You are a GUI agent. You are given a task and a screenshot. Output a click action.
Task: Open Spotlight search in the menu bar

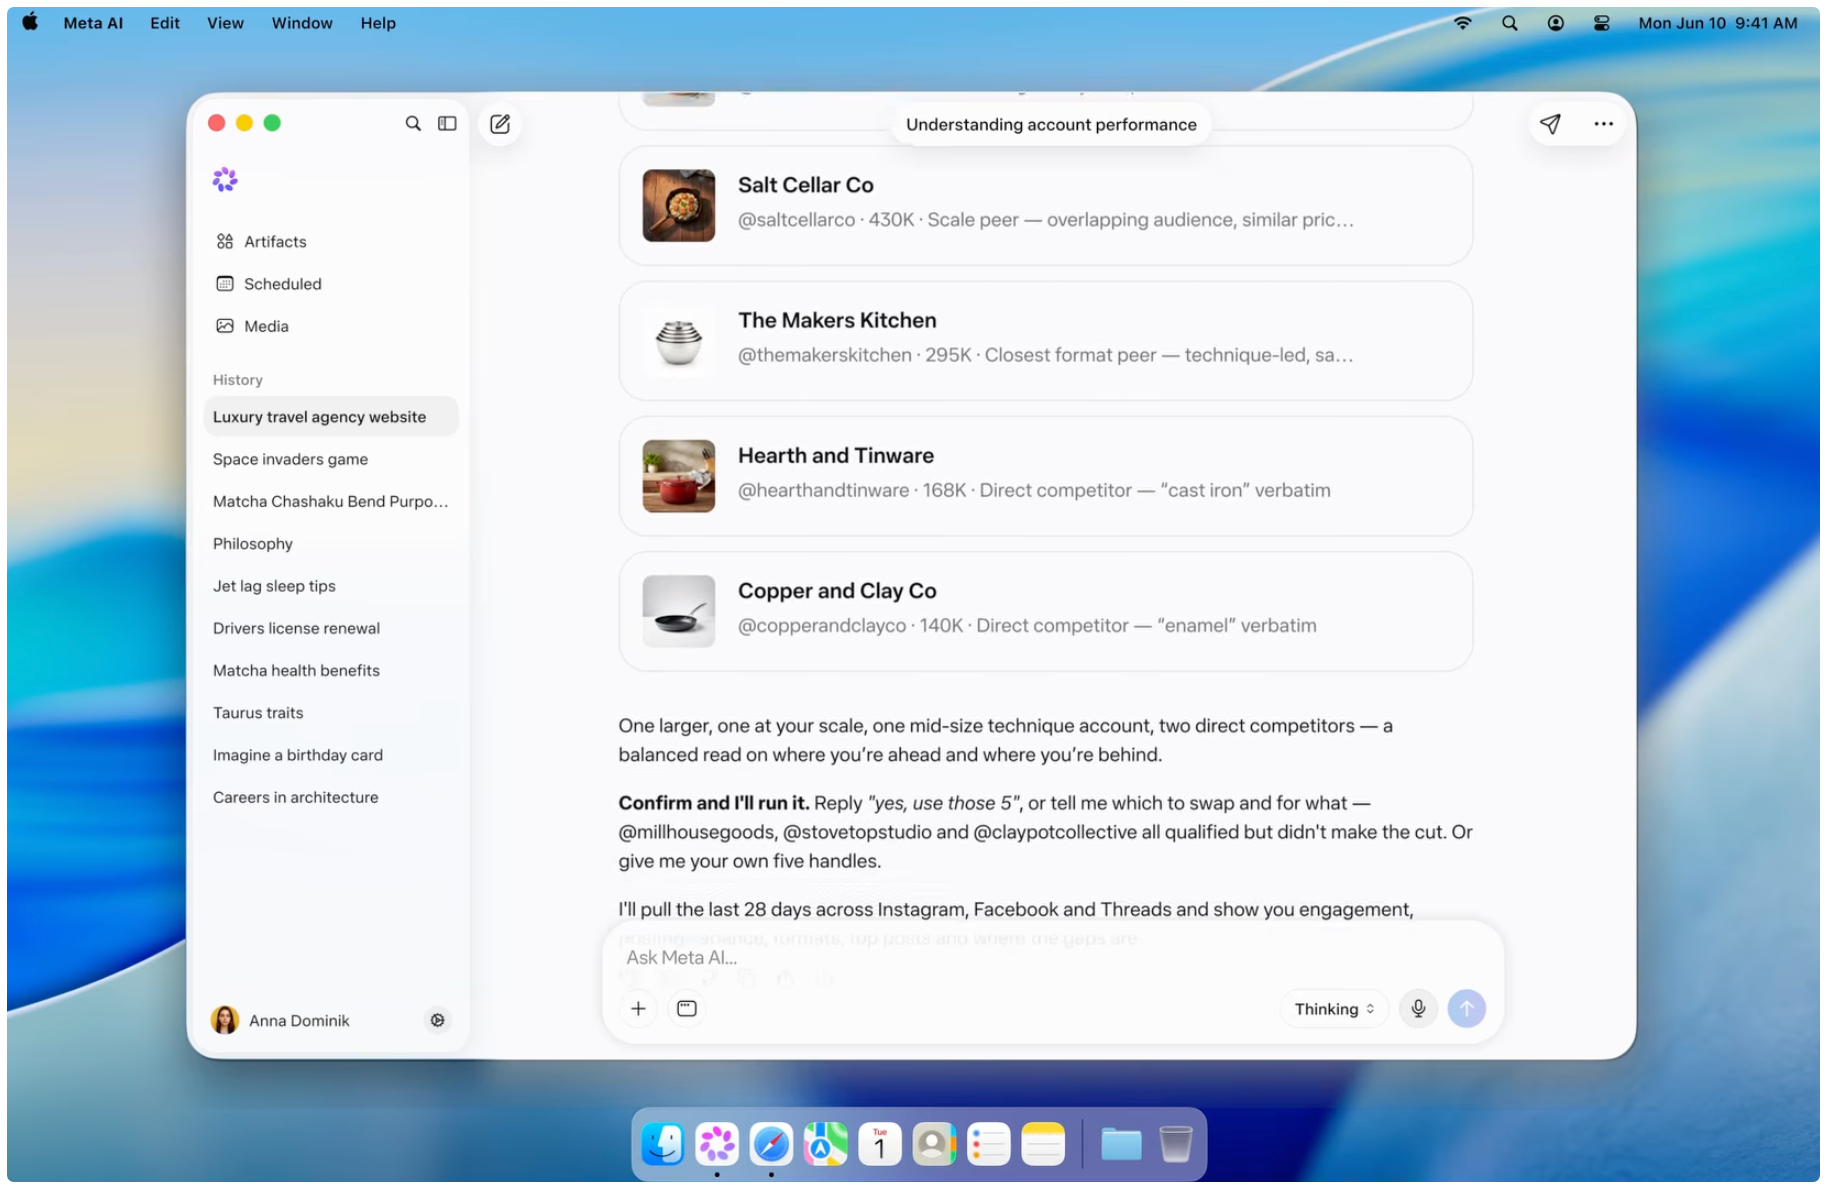(1510, 23)
